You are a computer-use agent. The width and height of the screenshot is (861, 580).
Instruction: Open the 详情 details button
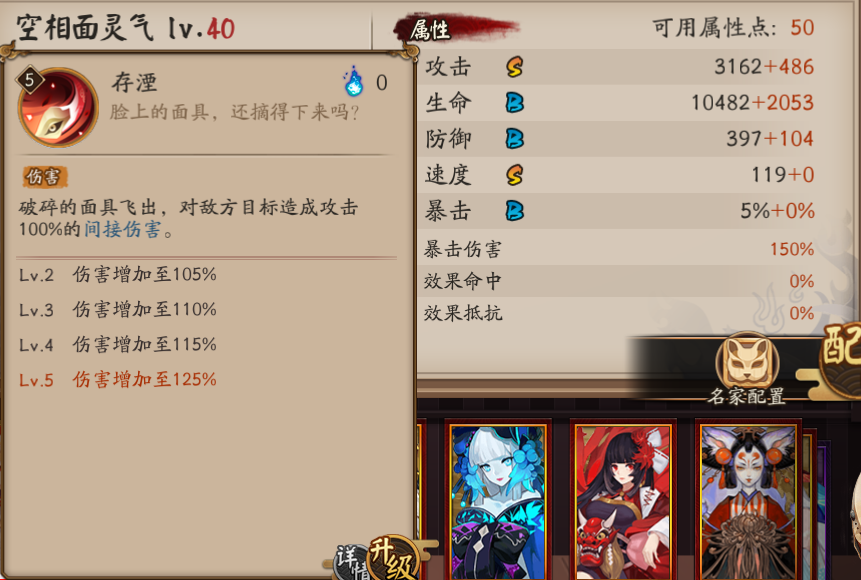[351, 563]
